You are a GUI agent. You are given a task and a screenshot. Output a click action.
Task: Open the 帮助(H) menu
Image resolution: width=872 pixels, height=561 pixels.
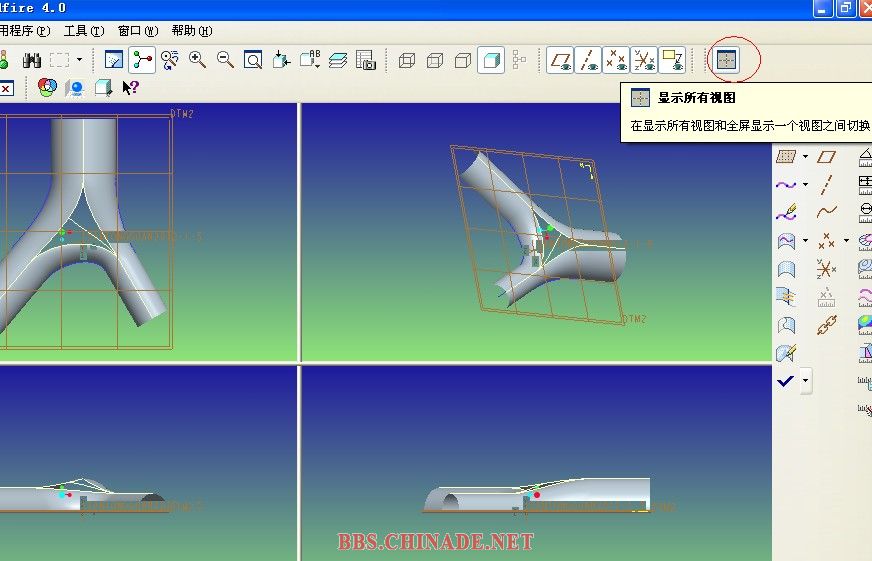[192, 31]
